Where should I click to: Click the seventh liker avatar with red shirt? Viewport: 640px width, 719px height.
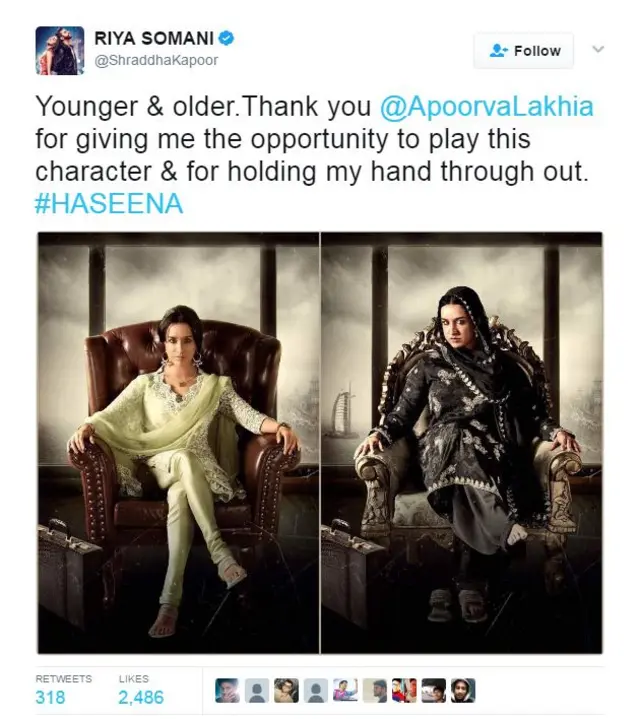click(404, 691)
